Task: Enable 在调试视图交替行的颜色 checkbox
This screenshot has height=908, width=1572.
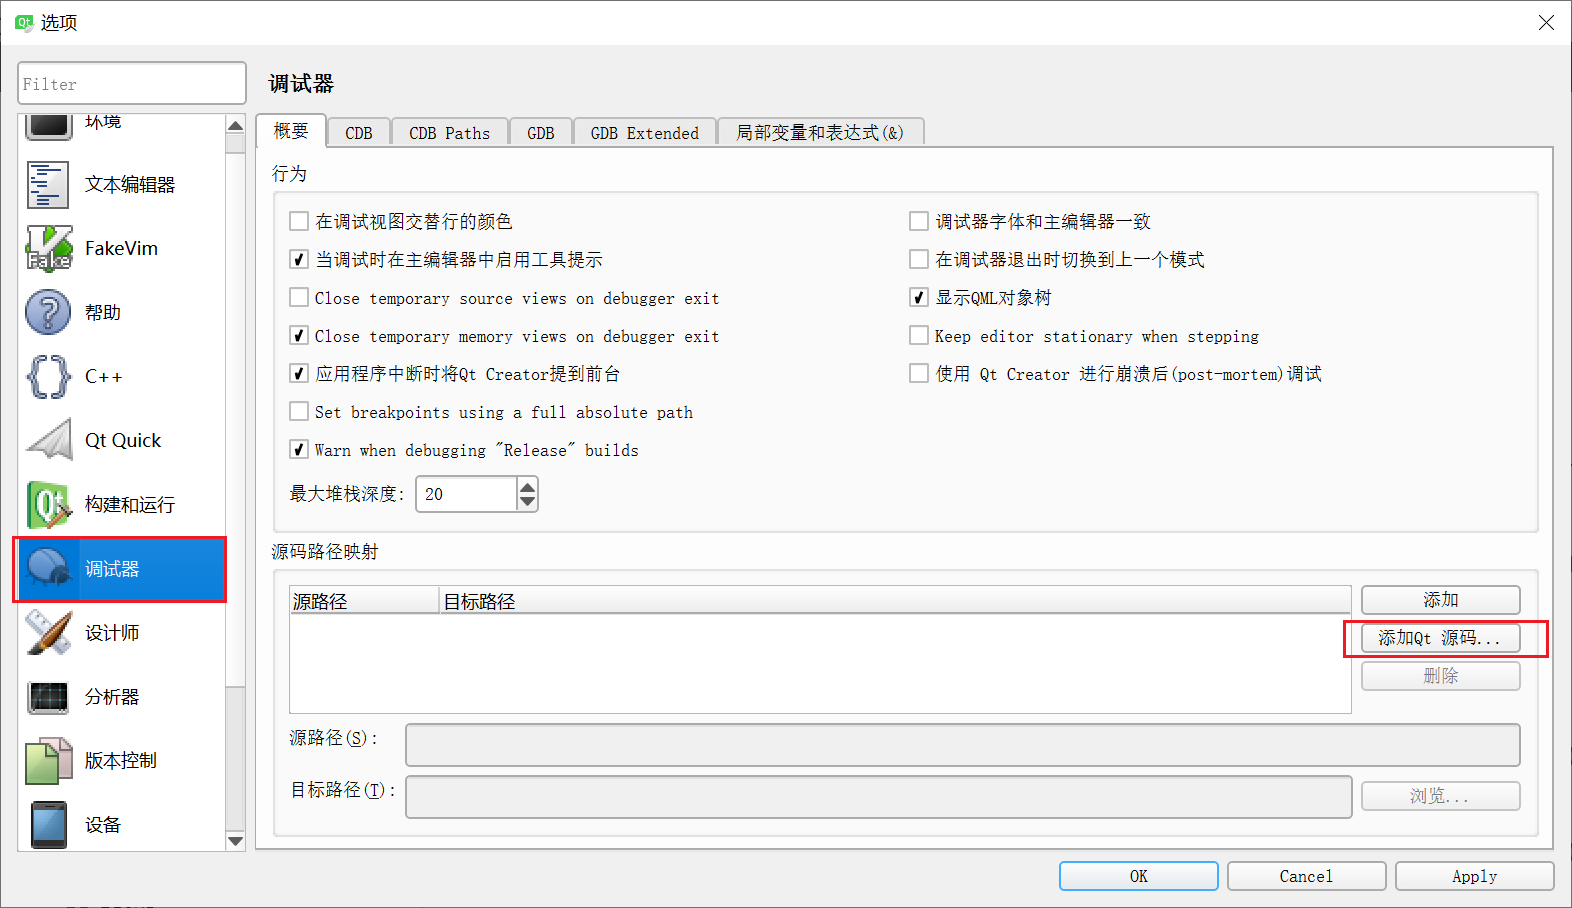Action: coord(298,221)
